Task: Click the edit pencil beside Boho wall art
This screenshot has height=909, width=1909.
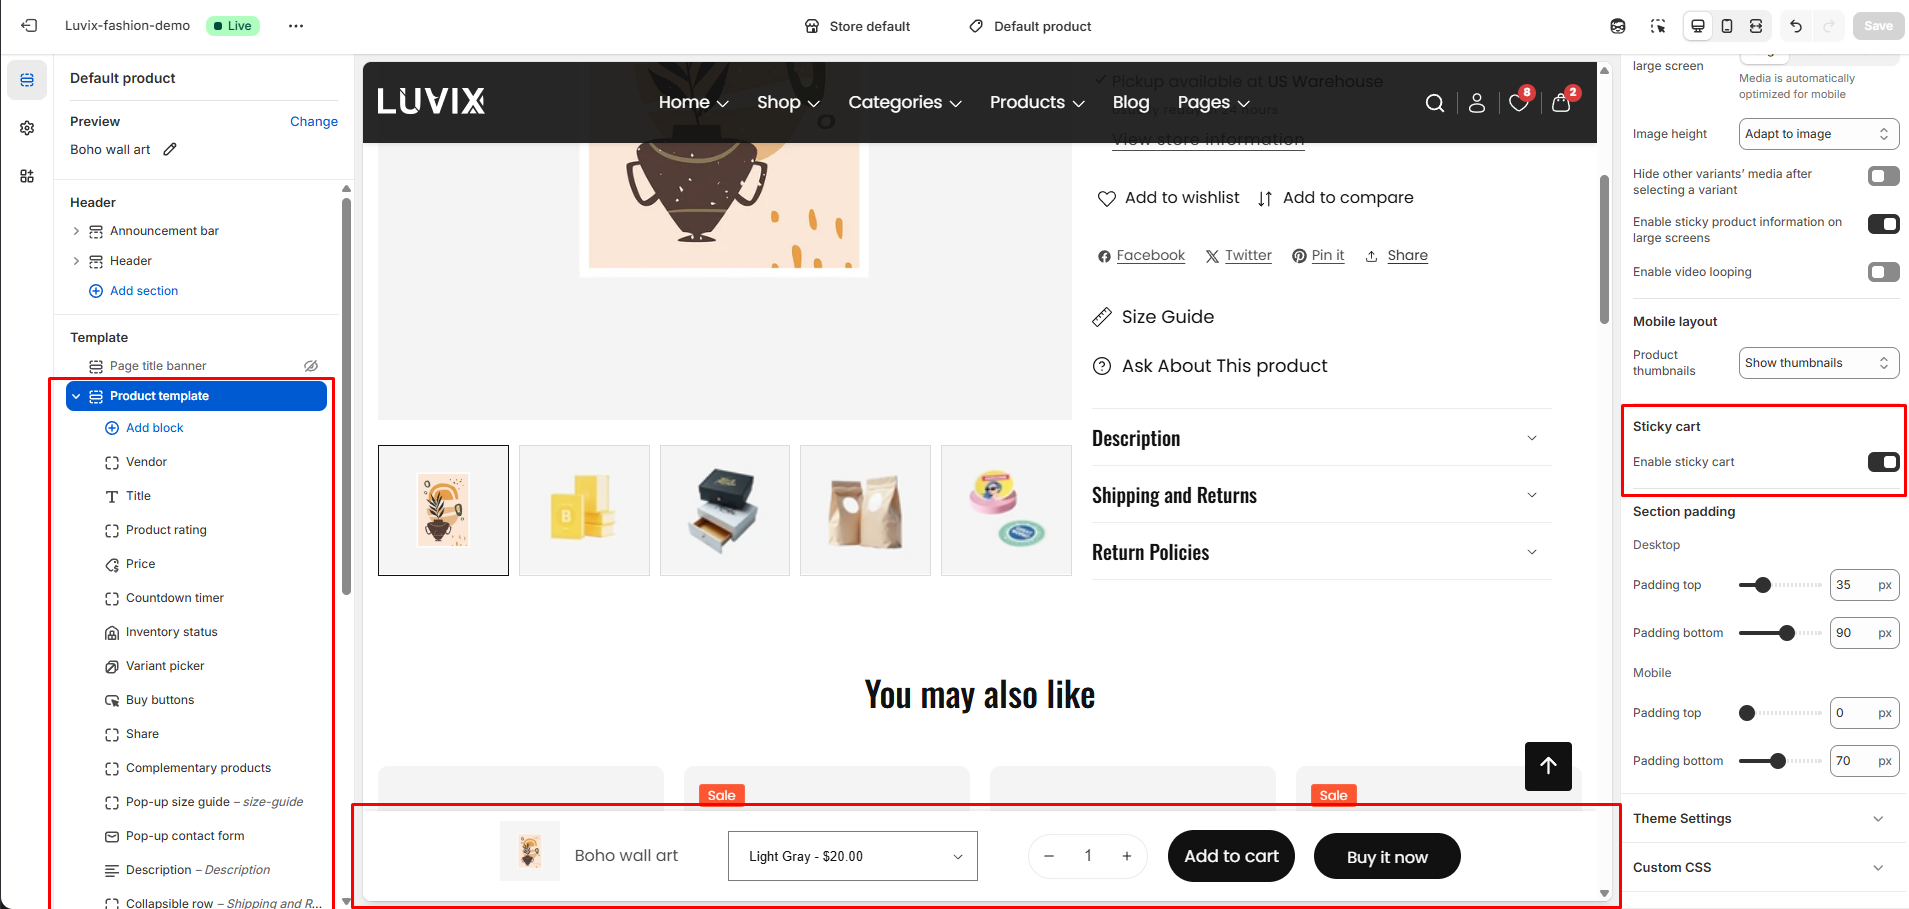Action: click(170, 149)
